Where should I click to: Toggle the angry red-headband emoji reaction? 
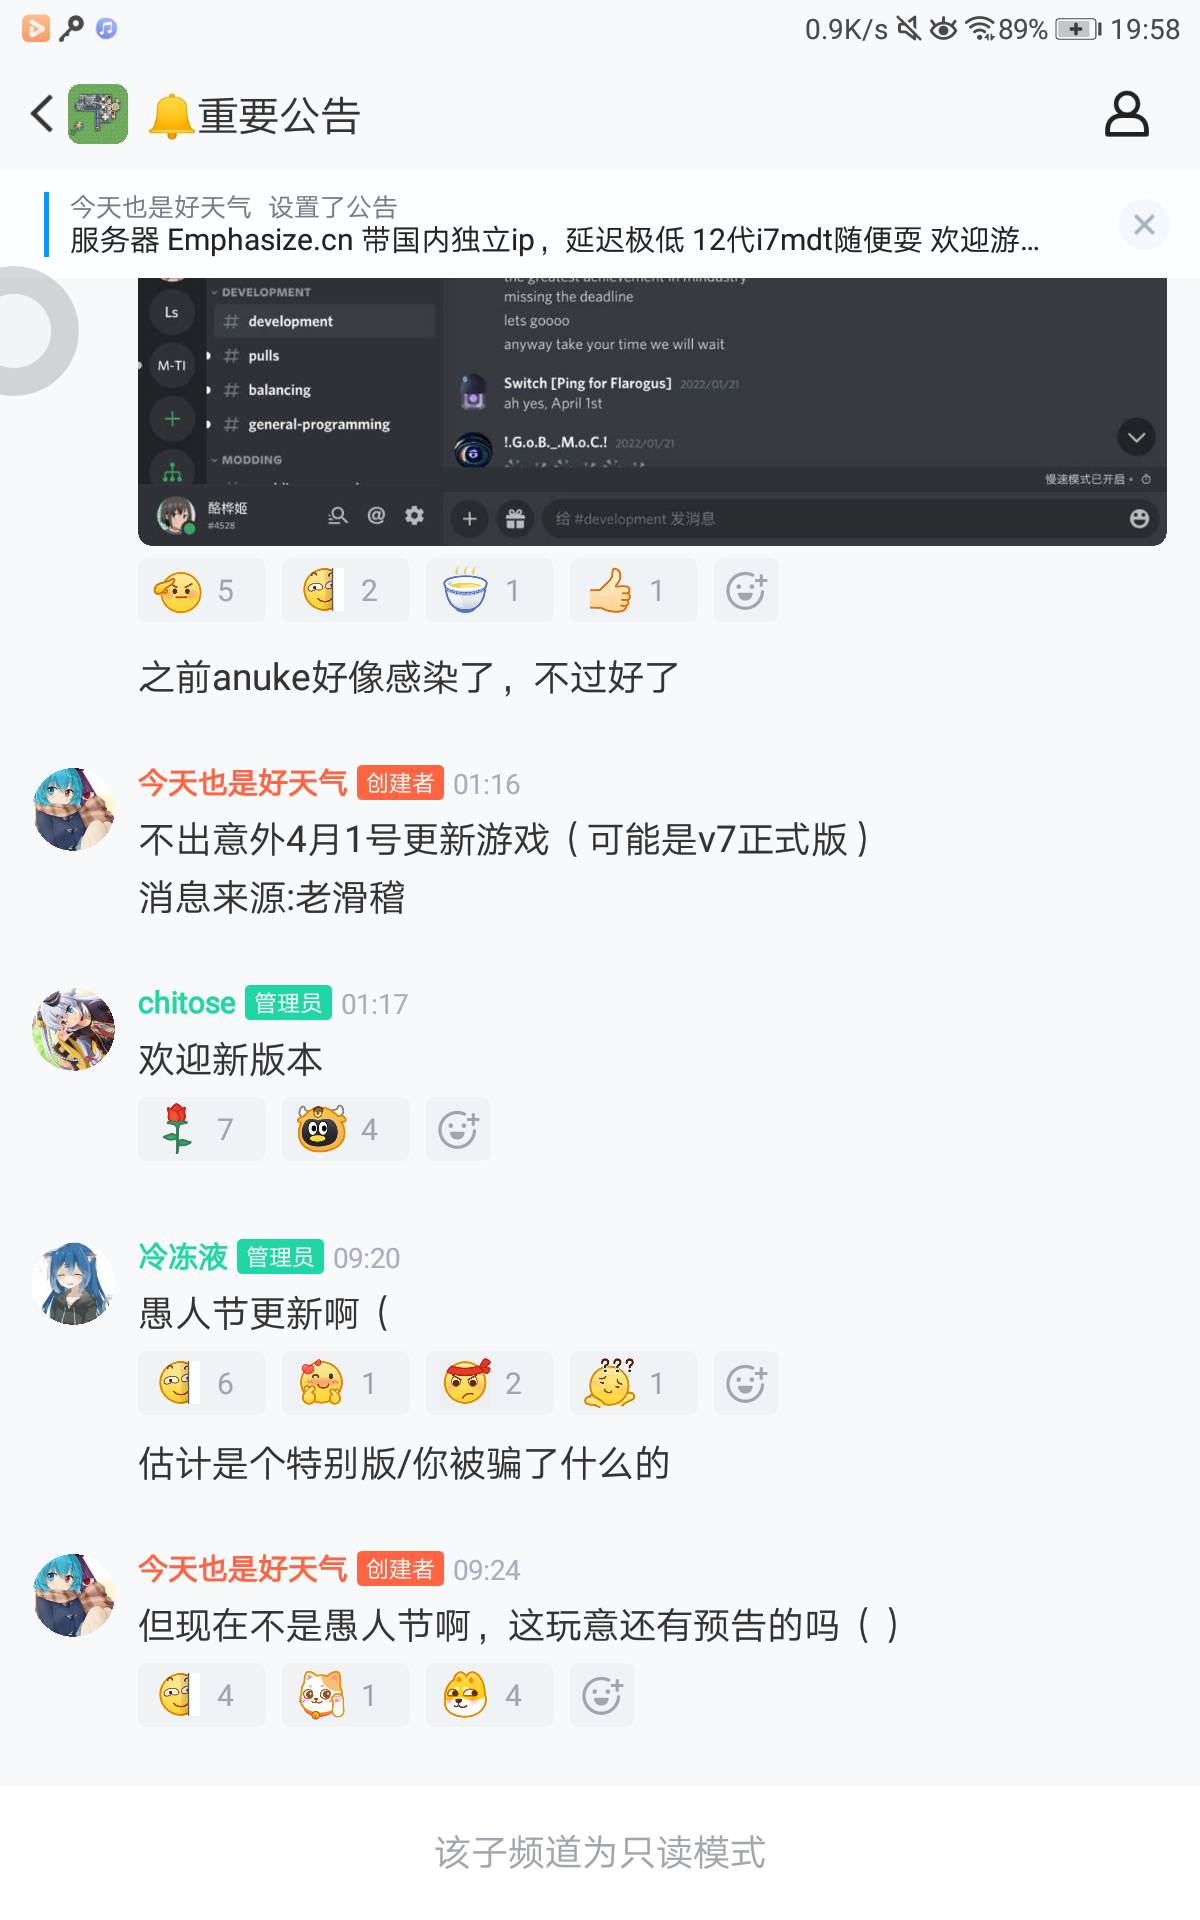click(490, 1383)
